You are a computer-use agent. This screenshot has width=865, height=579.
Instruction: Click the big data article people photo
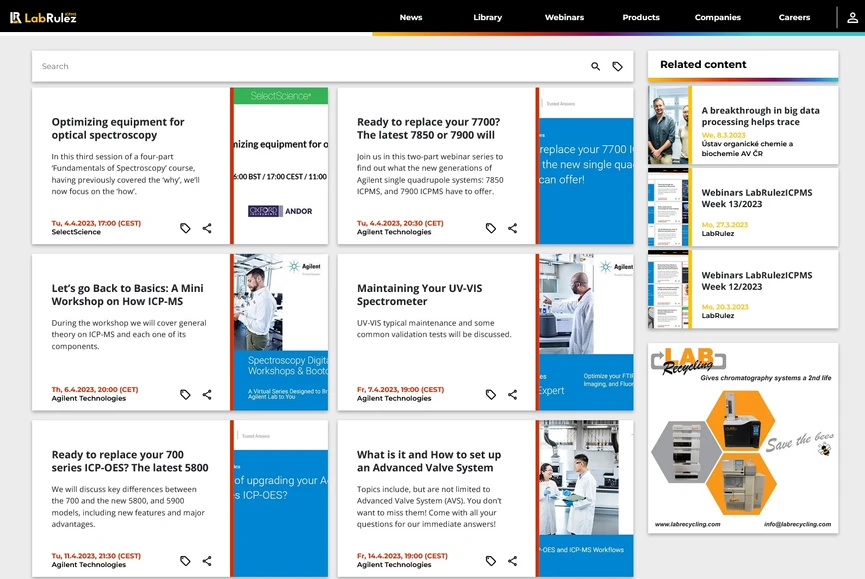point(668,125)
